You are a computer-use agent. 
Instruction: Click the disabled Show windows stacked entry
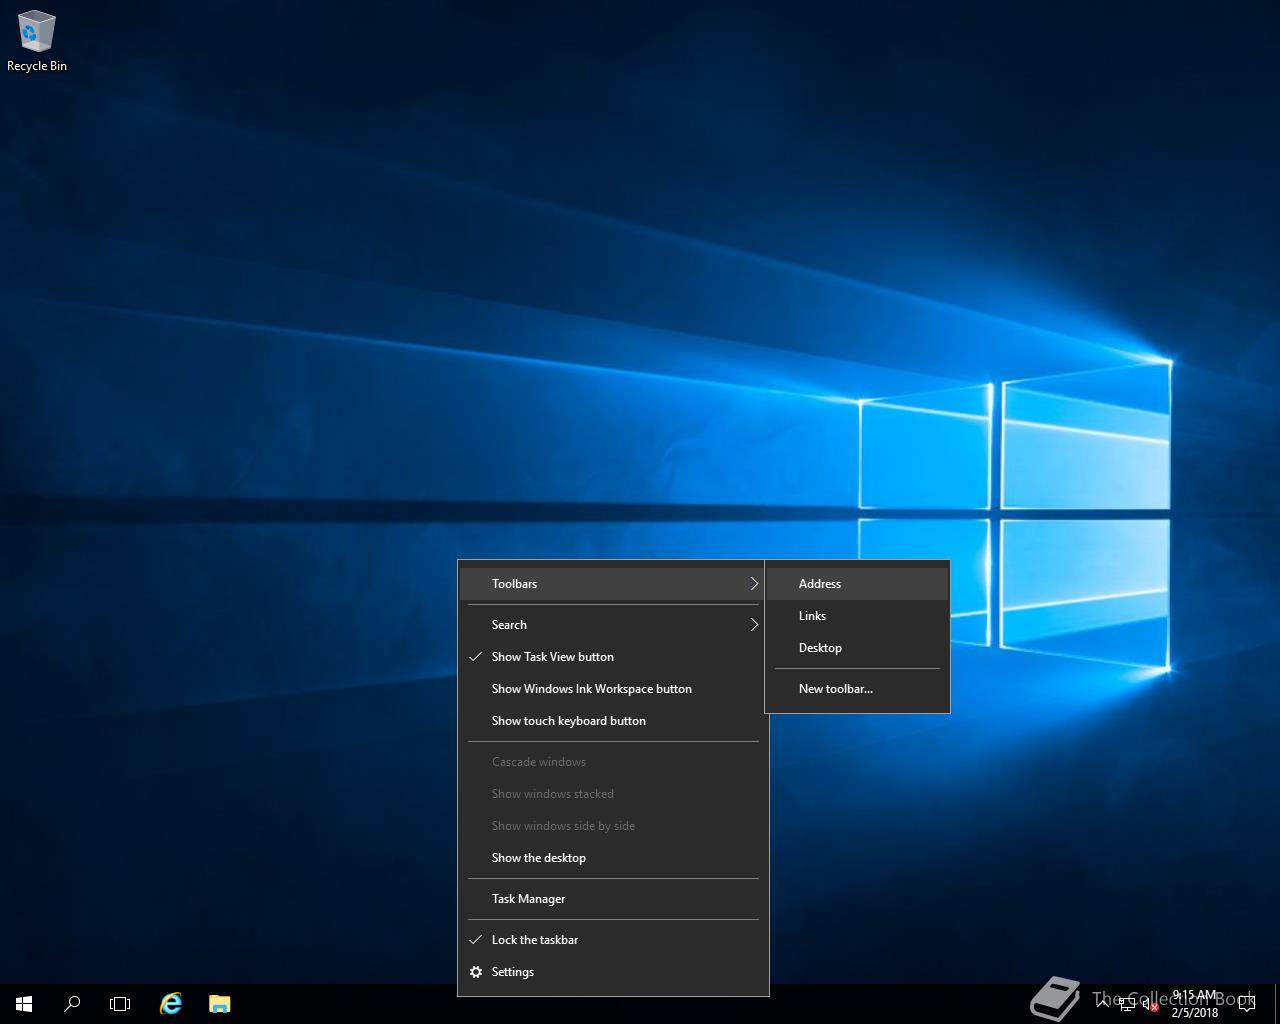point(613,794)
